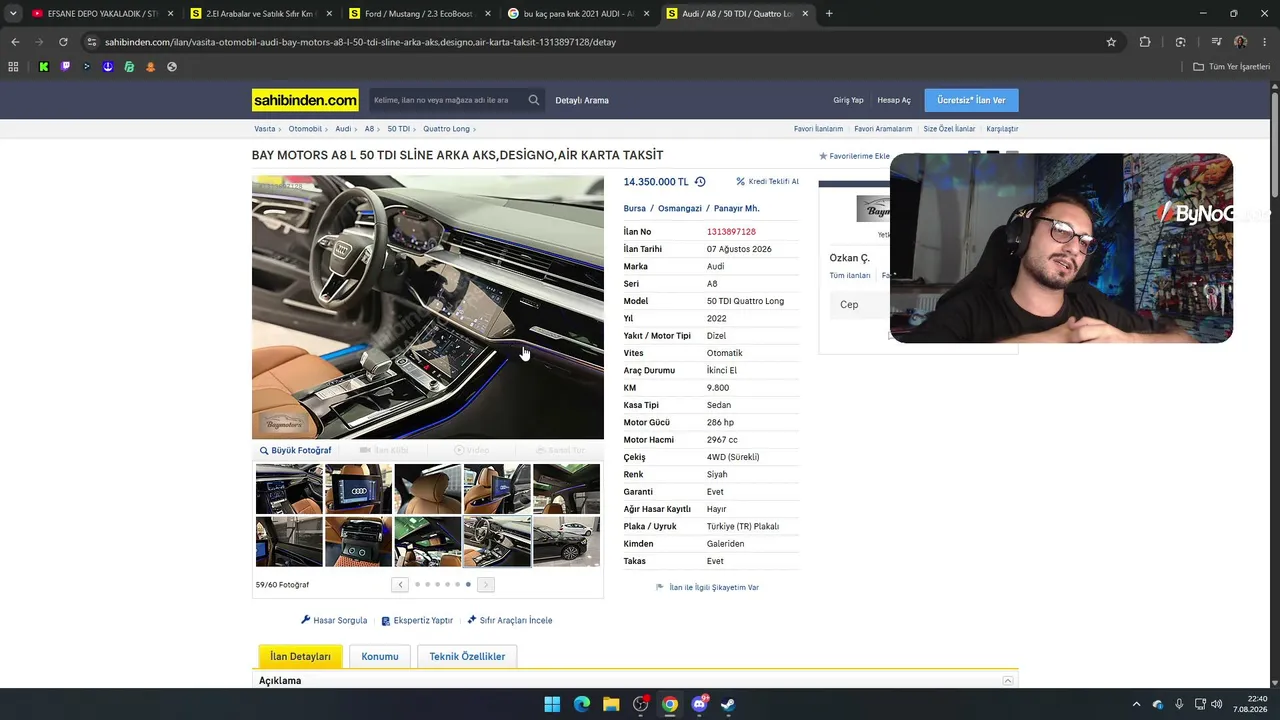This screenshot has height=720, width=1280.
Task: Click the microphone icon in system tray
Action: click(1179, 704)
